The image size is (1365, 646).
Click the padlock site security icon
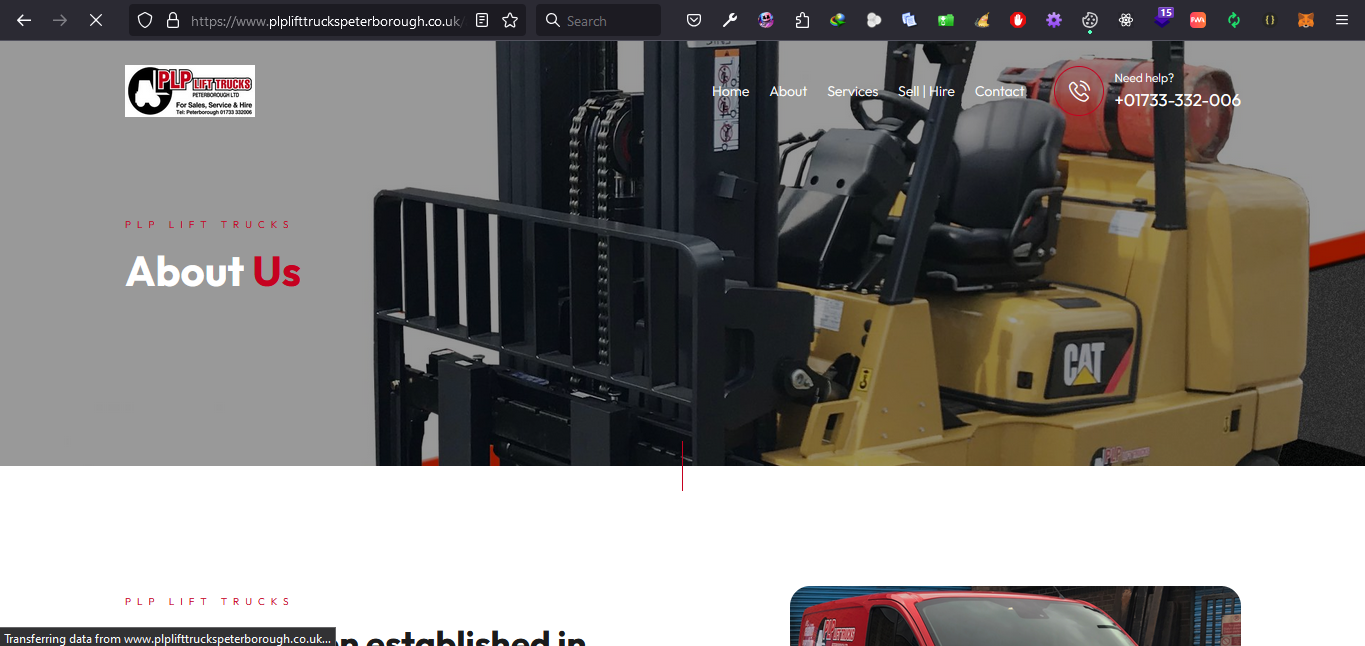pyautogui.click(x=173, y=20)
